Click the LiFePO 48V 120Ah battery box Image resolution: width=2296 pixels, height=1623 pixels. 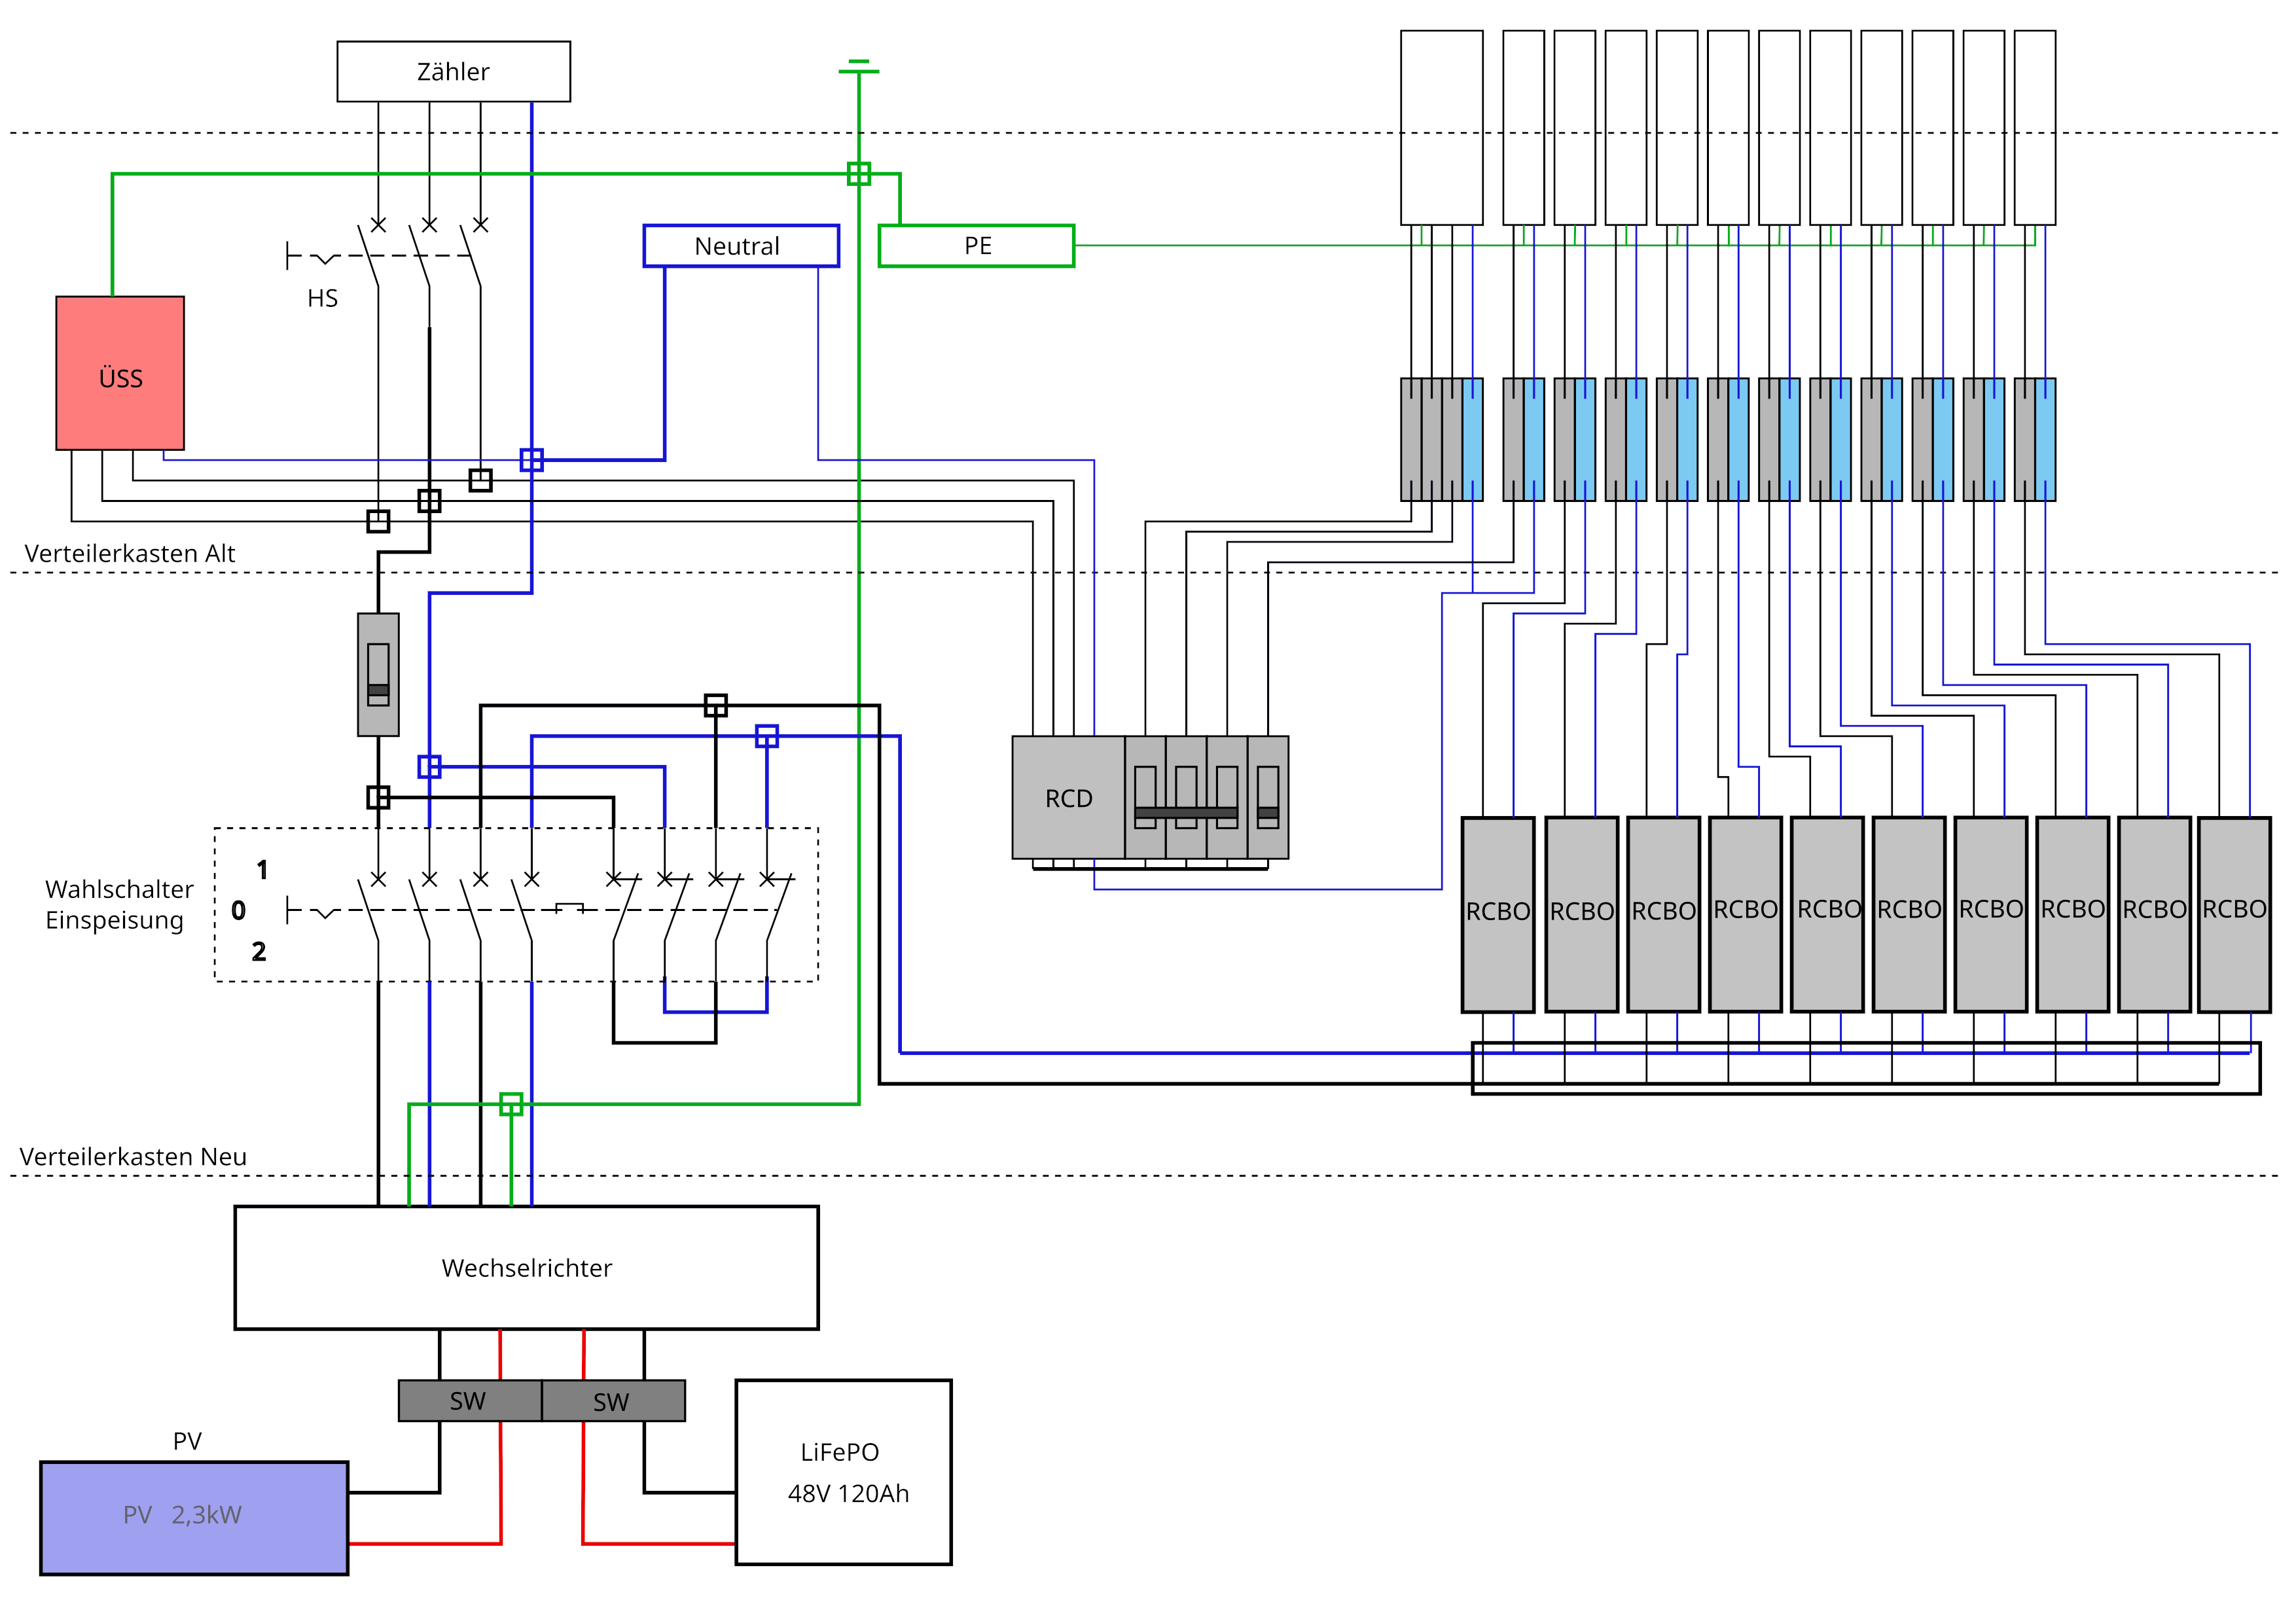coord(843,1472)
